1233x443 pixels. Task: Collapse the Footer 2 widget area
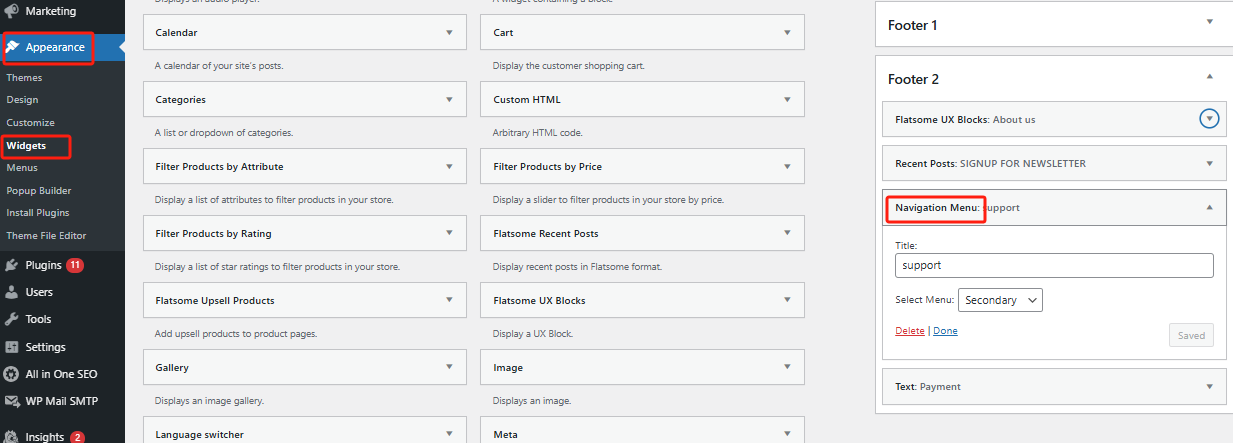[x=1209, y=76]
